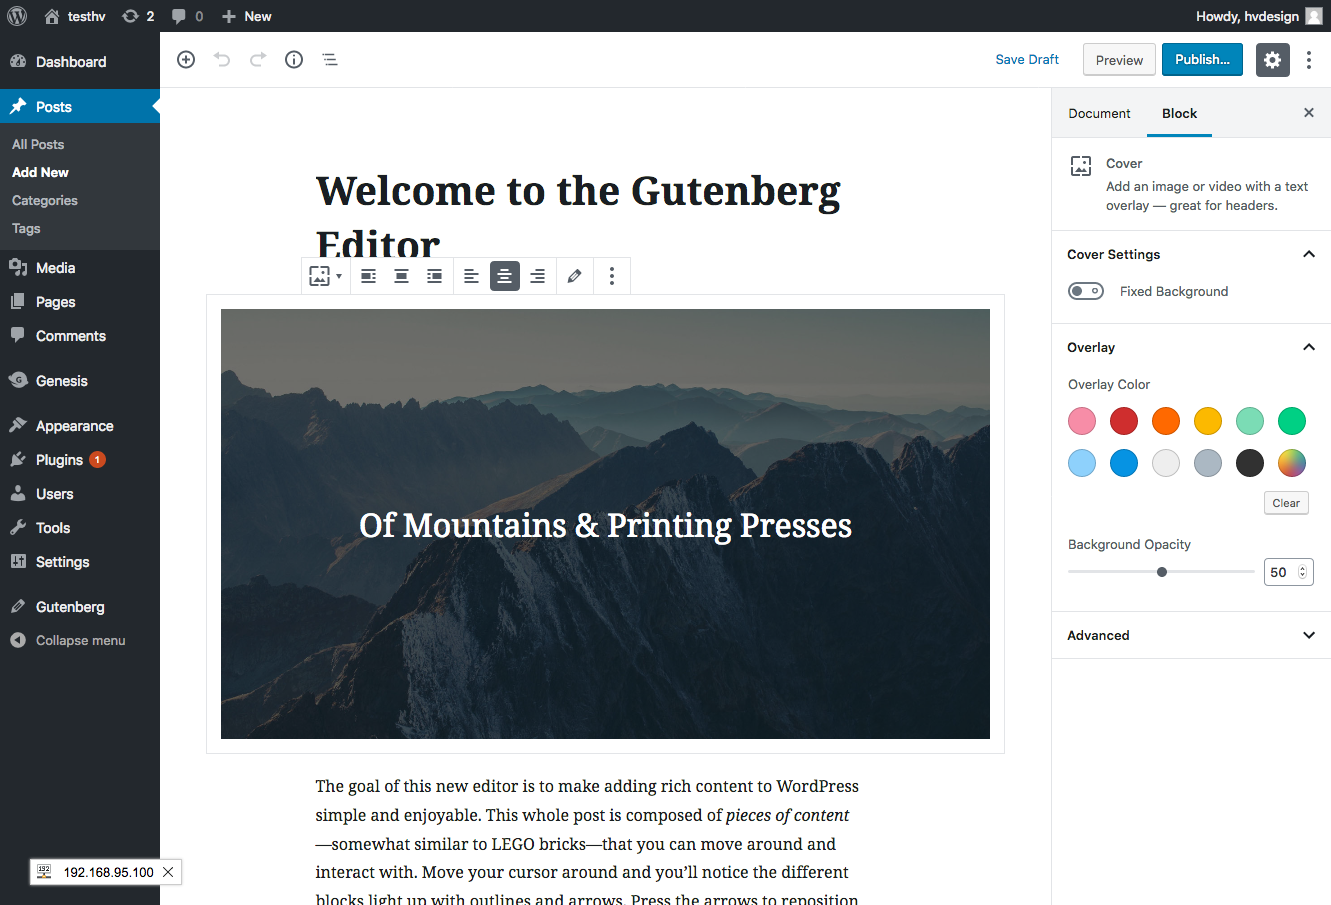The width and height of the screenshot is (1331, 905).
Task: Select the active center text alignment
Action: 505,276
